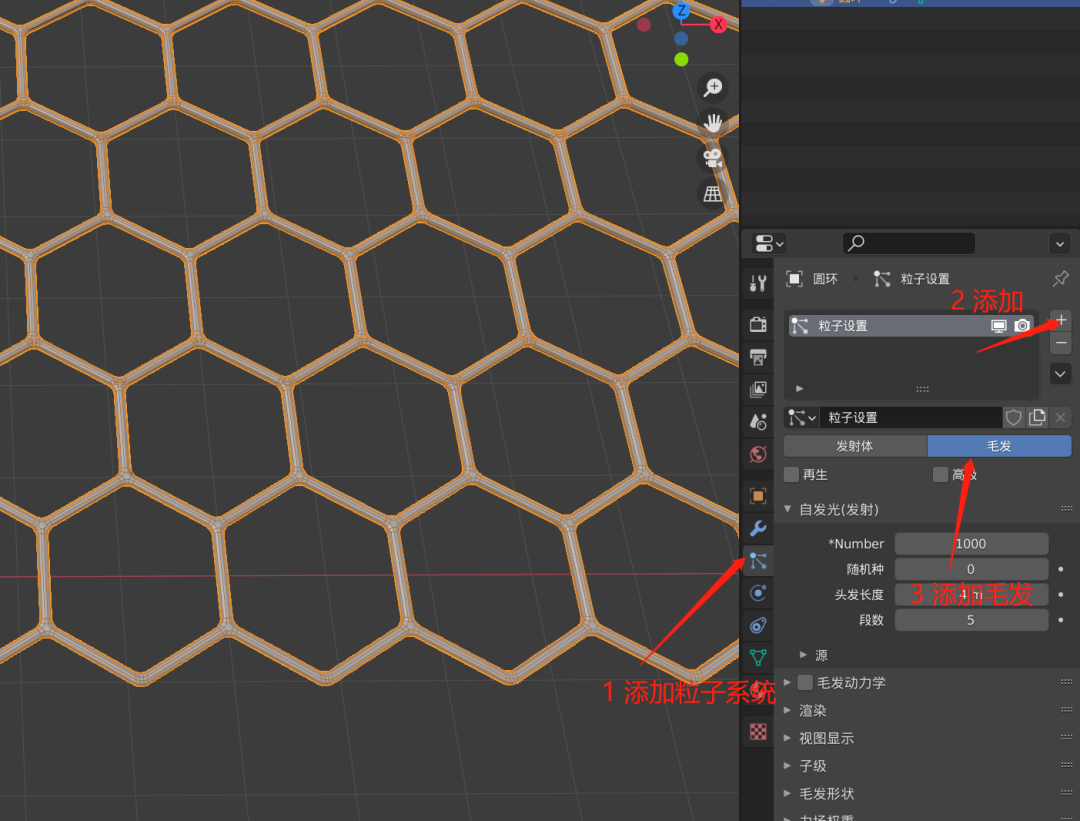Toggle fake user shield for 粒子设置
The height and width of the screenshot is (821, 1080).
[1013, 417]
